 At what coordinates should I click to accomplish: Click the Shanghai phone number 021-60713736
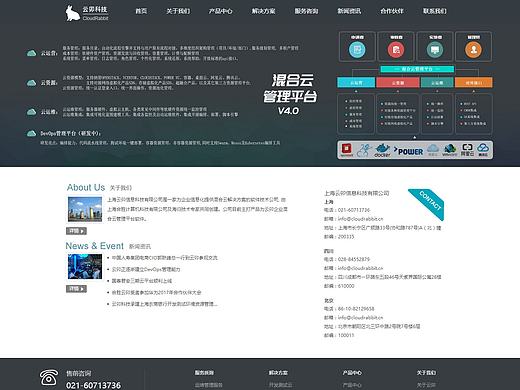click(354, 210)
